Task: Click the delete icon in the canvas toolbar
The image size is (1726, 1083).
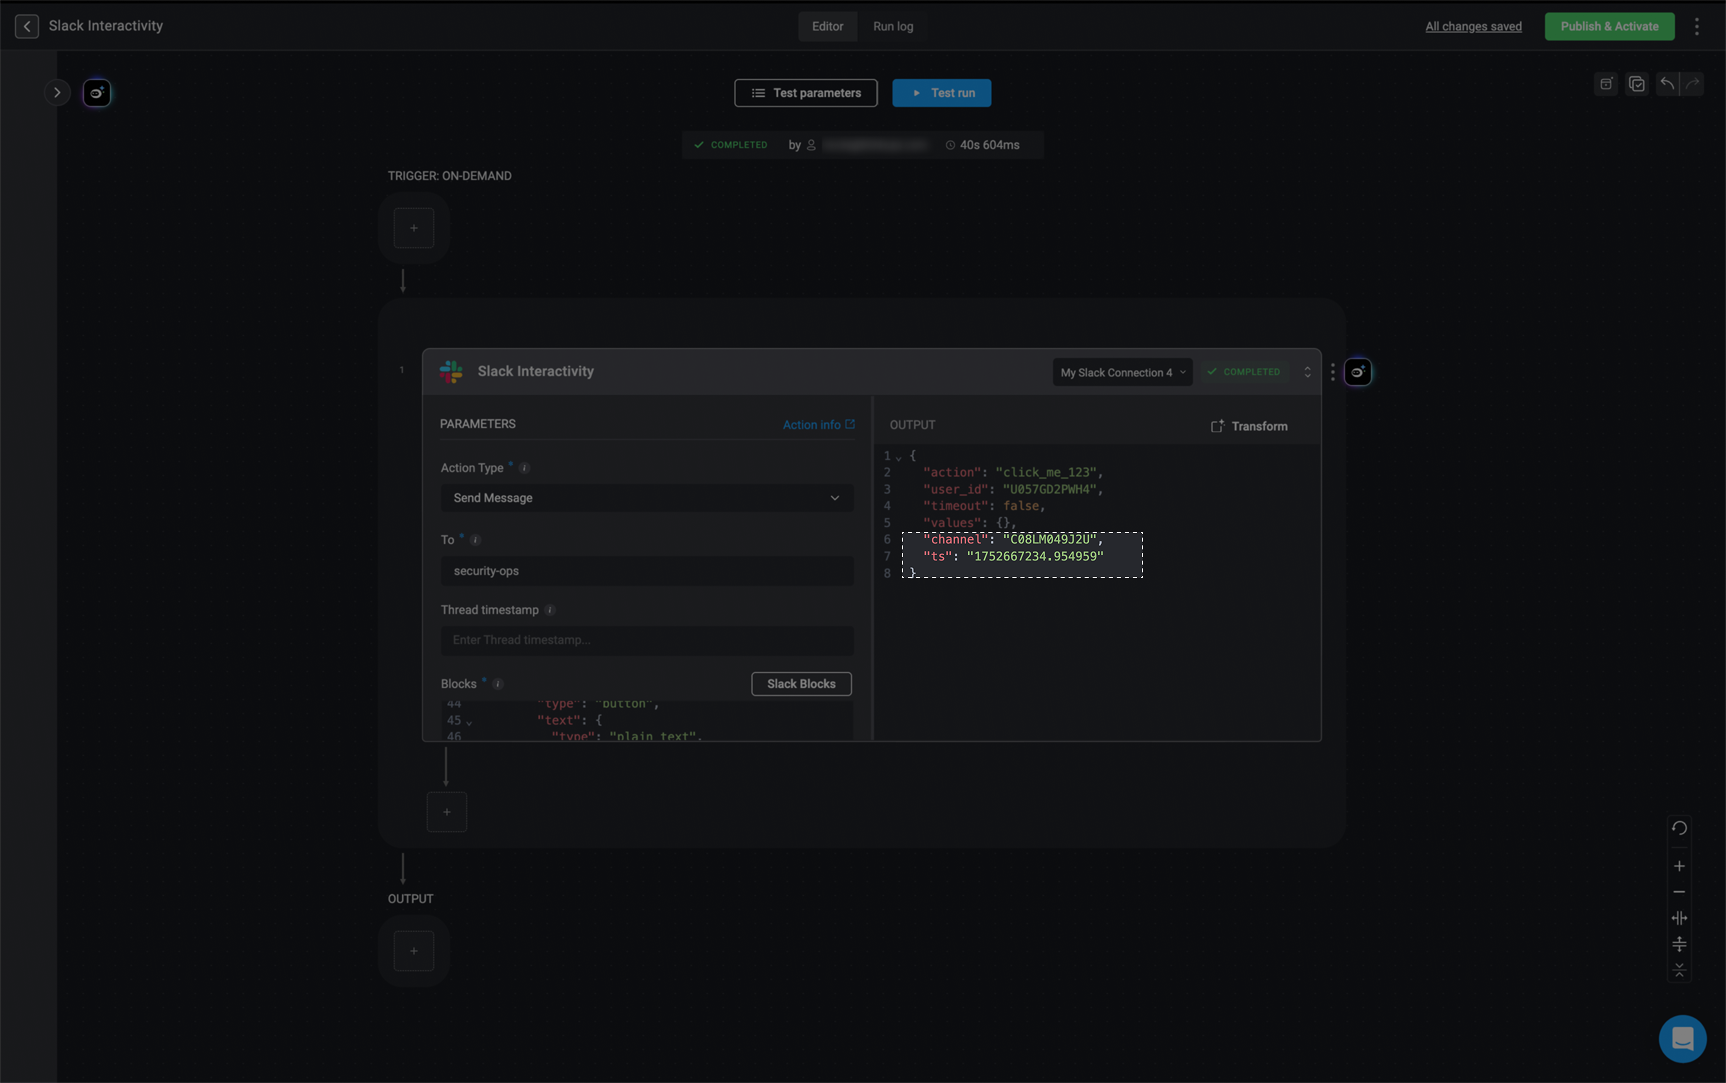Action: pos(1606,84)
